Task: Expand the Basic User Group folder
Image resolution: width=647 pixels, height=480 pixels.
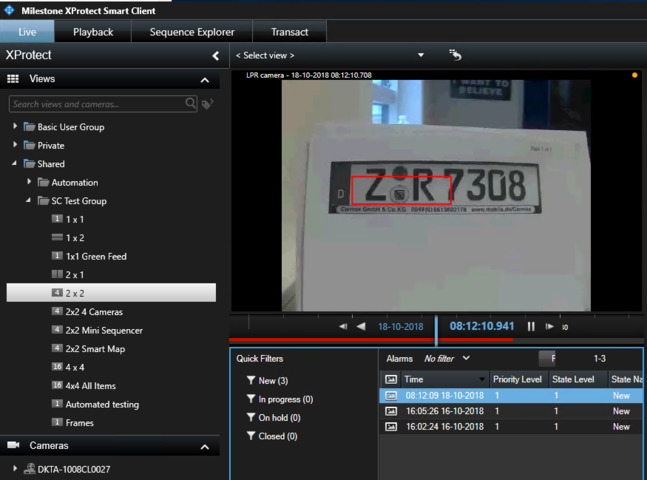Action: (15, 127)
